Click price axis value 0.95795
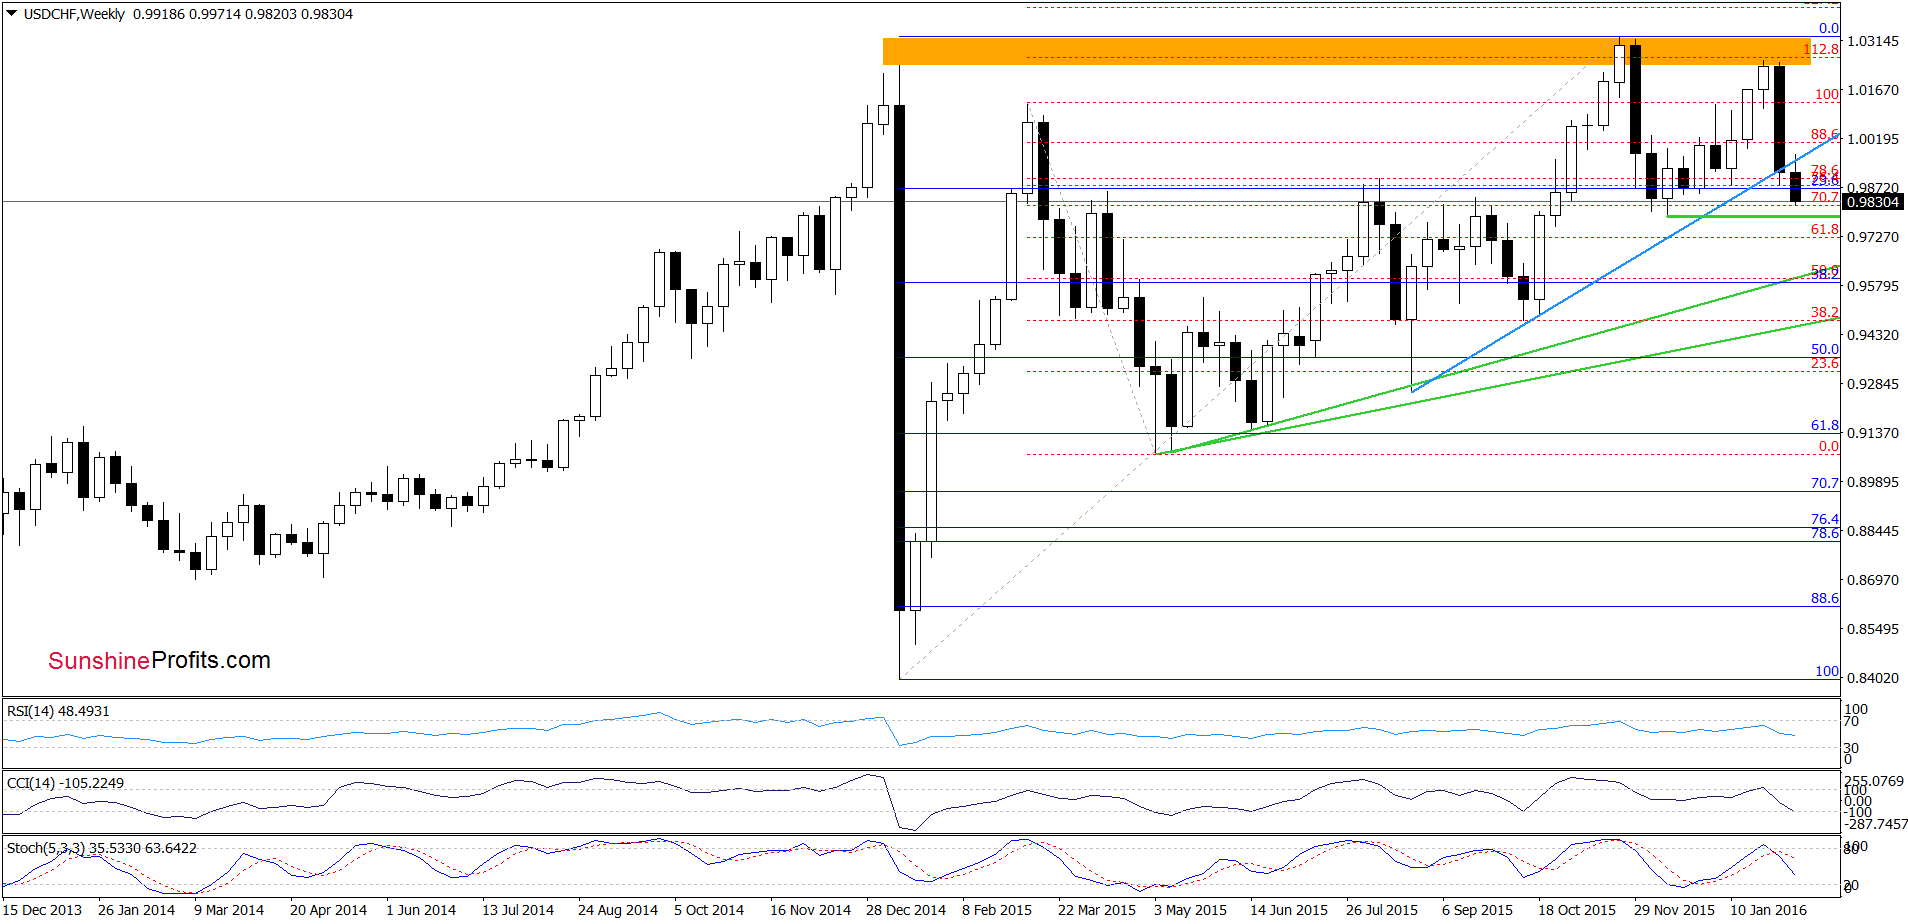This screenshot has height=924, width=1908. point(1873,286)
